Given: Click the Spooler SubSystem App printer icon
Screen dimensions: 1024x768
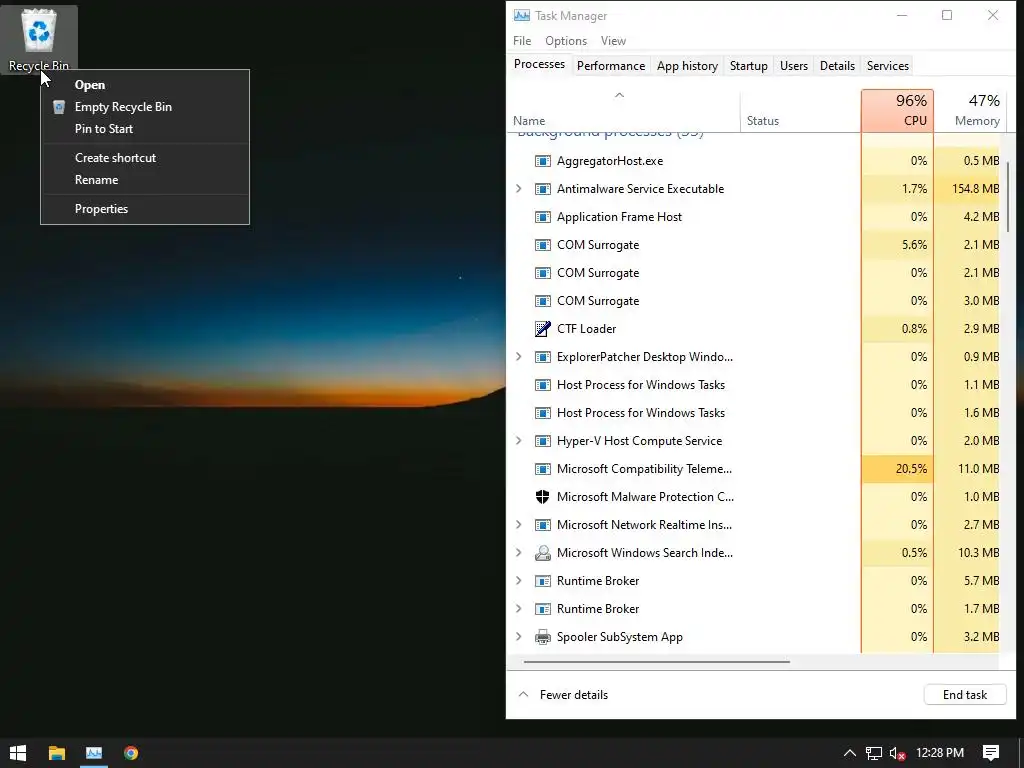Looking at the screenshot, I should click(543, 637).
